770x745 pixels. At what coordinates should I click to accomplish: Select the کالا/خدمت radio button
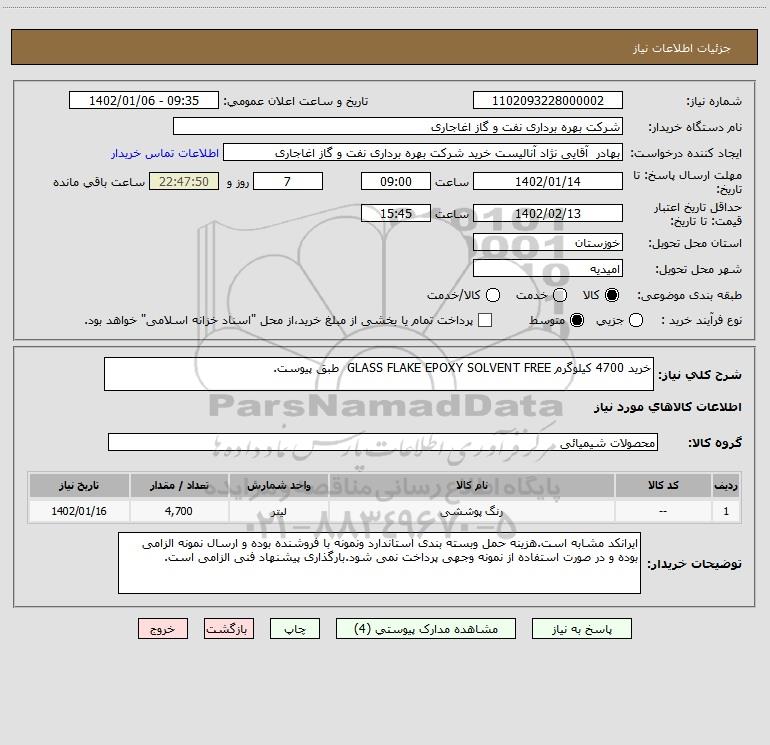click(x=493, y=295)
